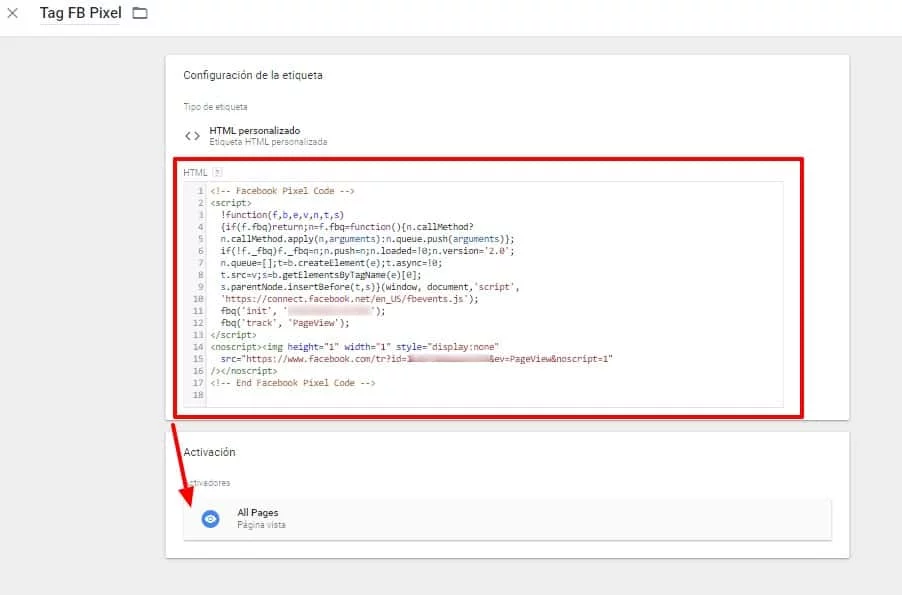
Task: Click the End Facebook Pixel Code comment line
Action: (293, 383)
